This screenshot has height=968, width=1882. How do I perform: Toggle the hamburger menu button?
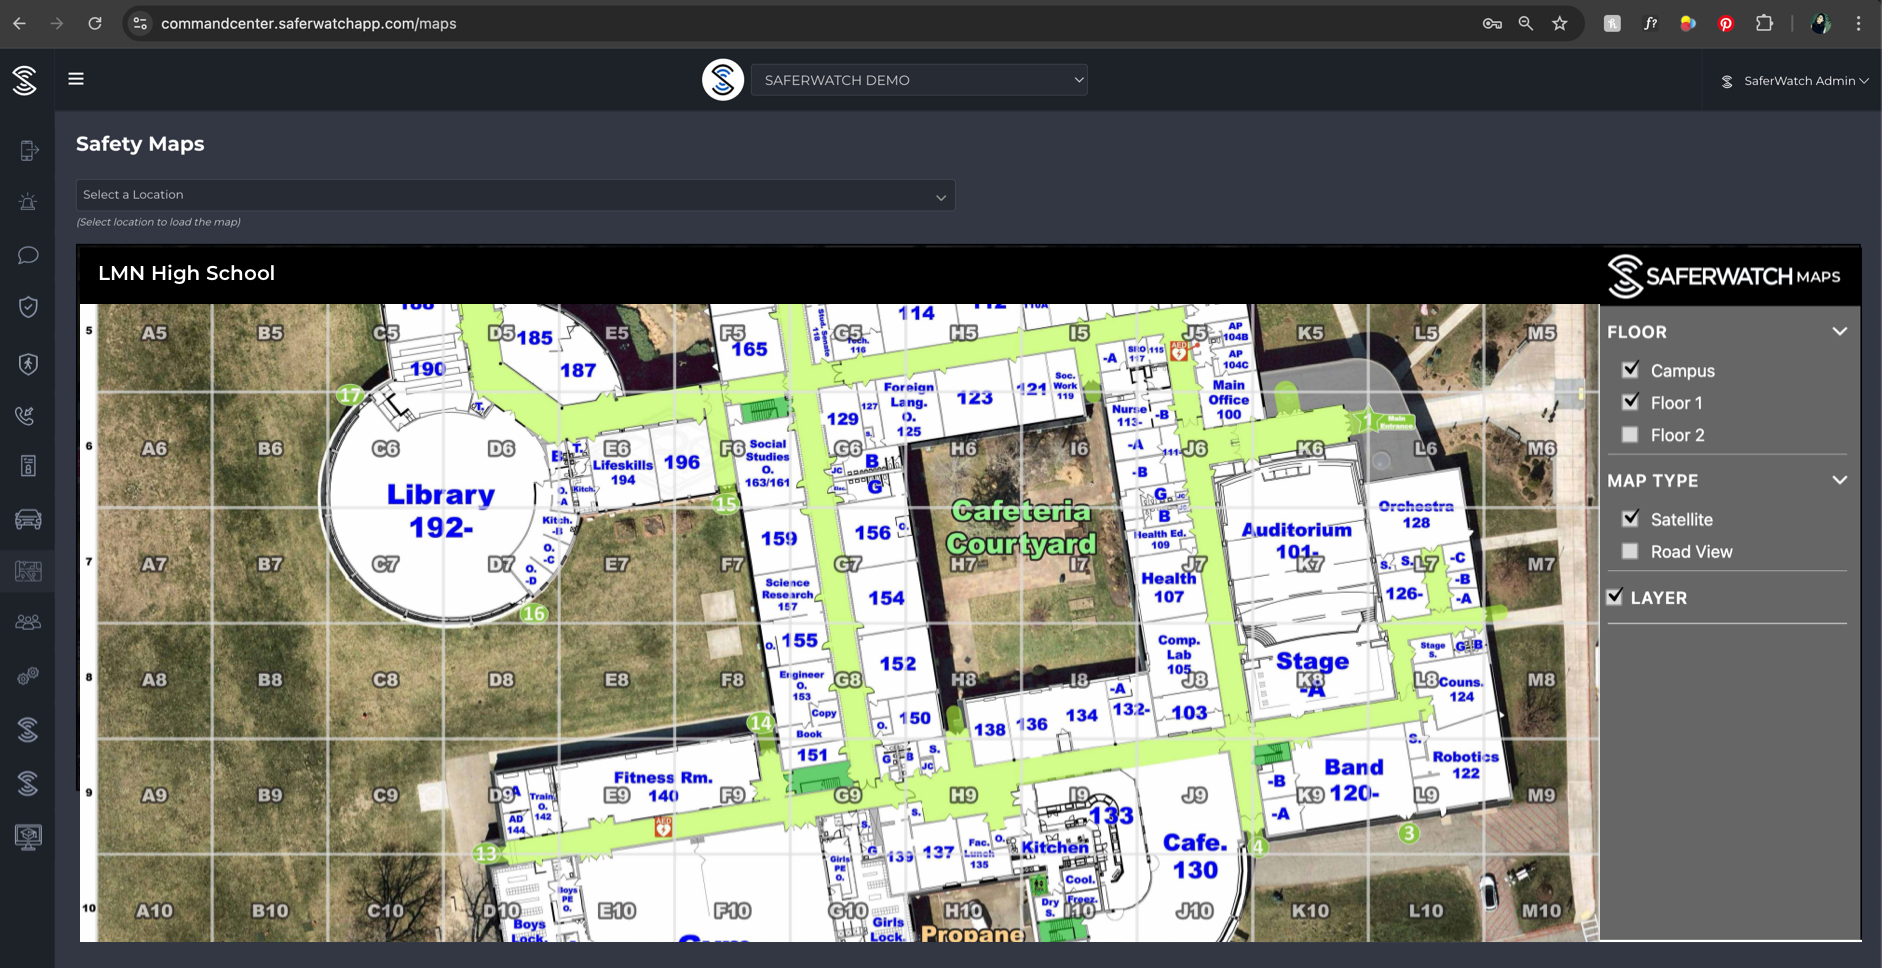point(76,79)
